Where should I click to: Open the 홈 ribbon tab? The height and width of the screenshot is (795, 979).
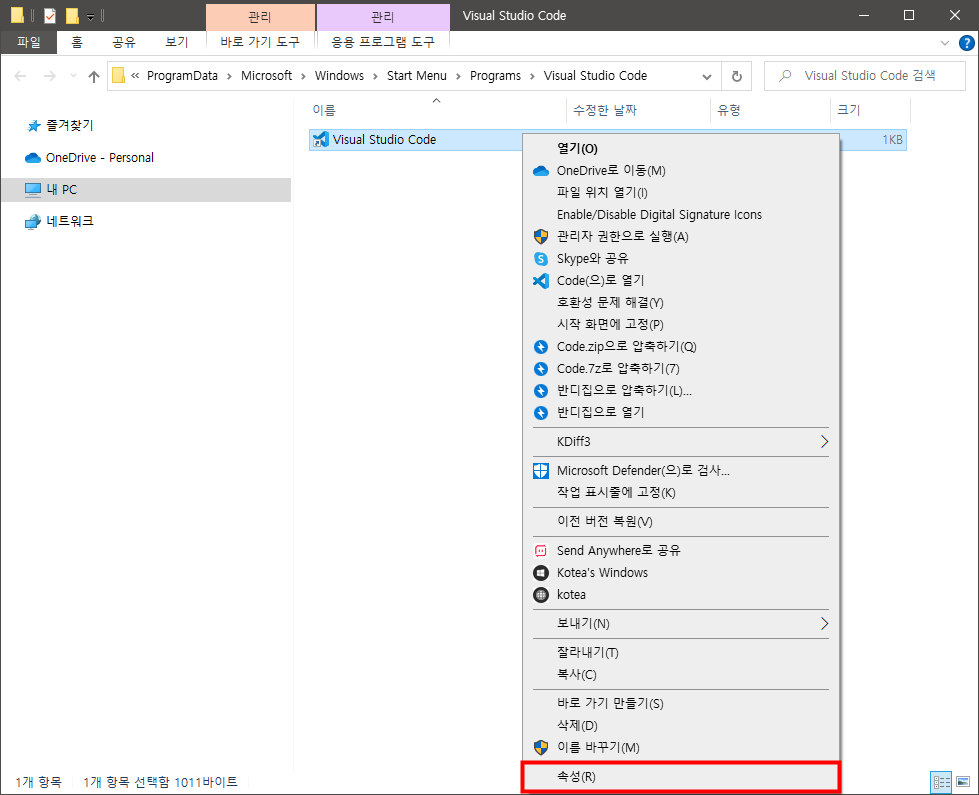[77, 42]
